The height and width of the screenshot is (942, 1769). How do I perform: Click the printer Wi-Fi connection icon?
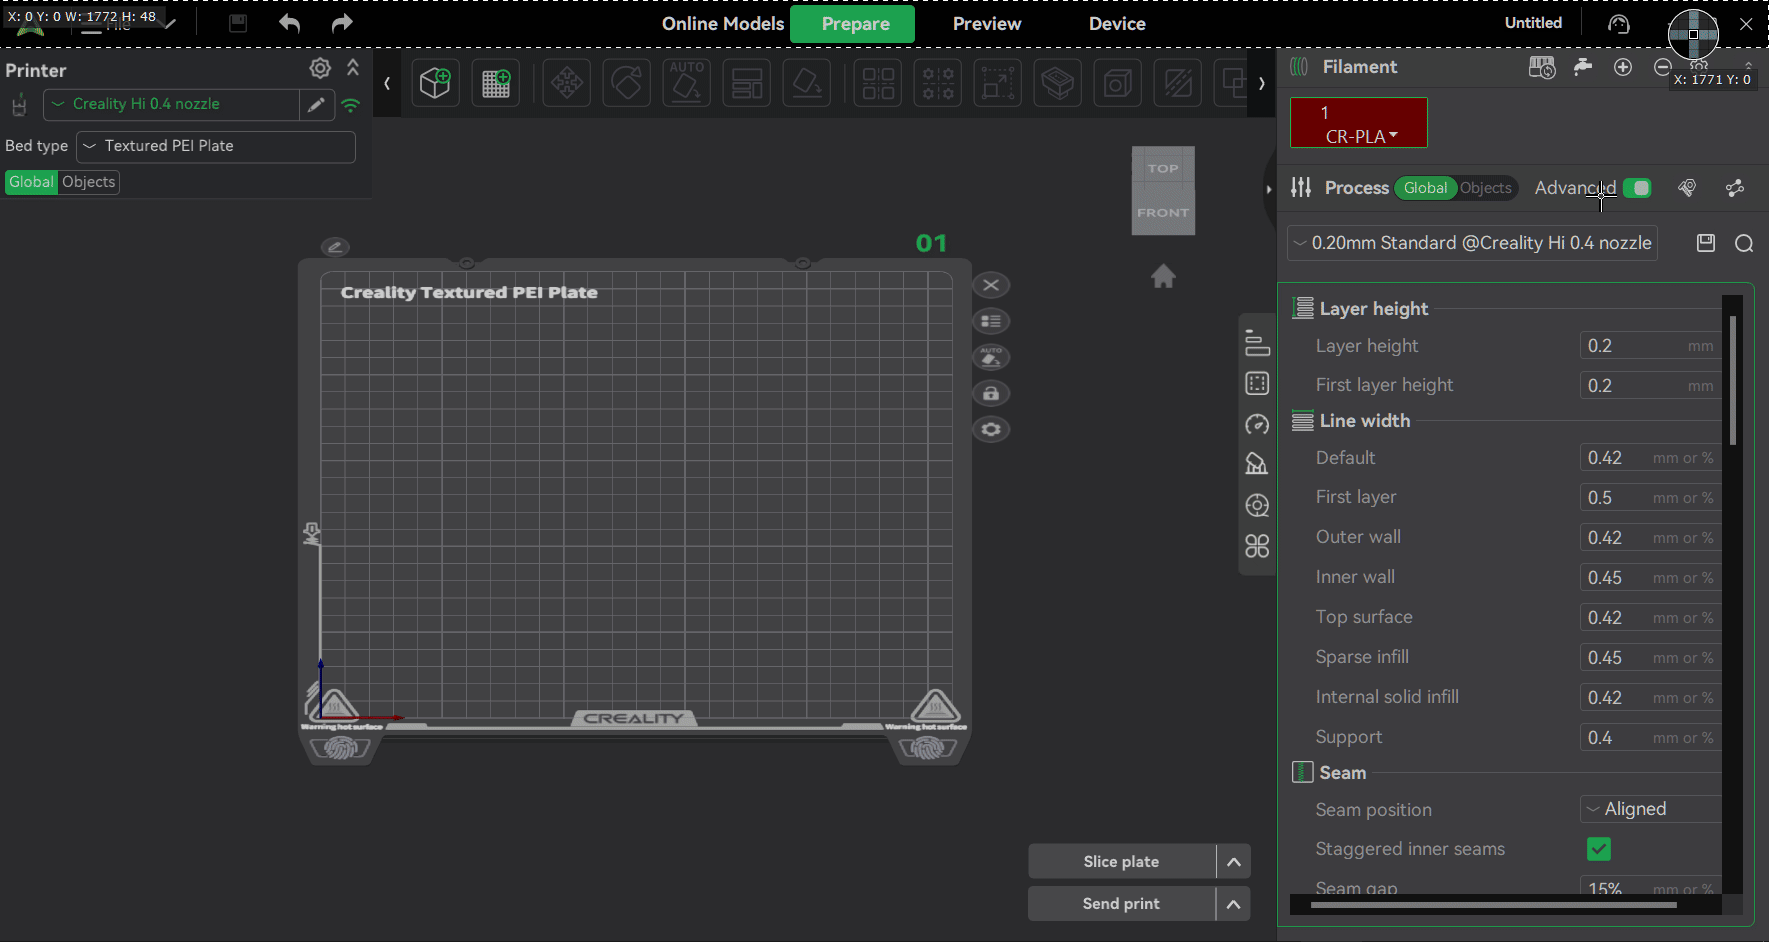[x=351, y=104]
